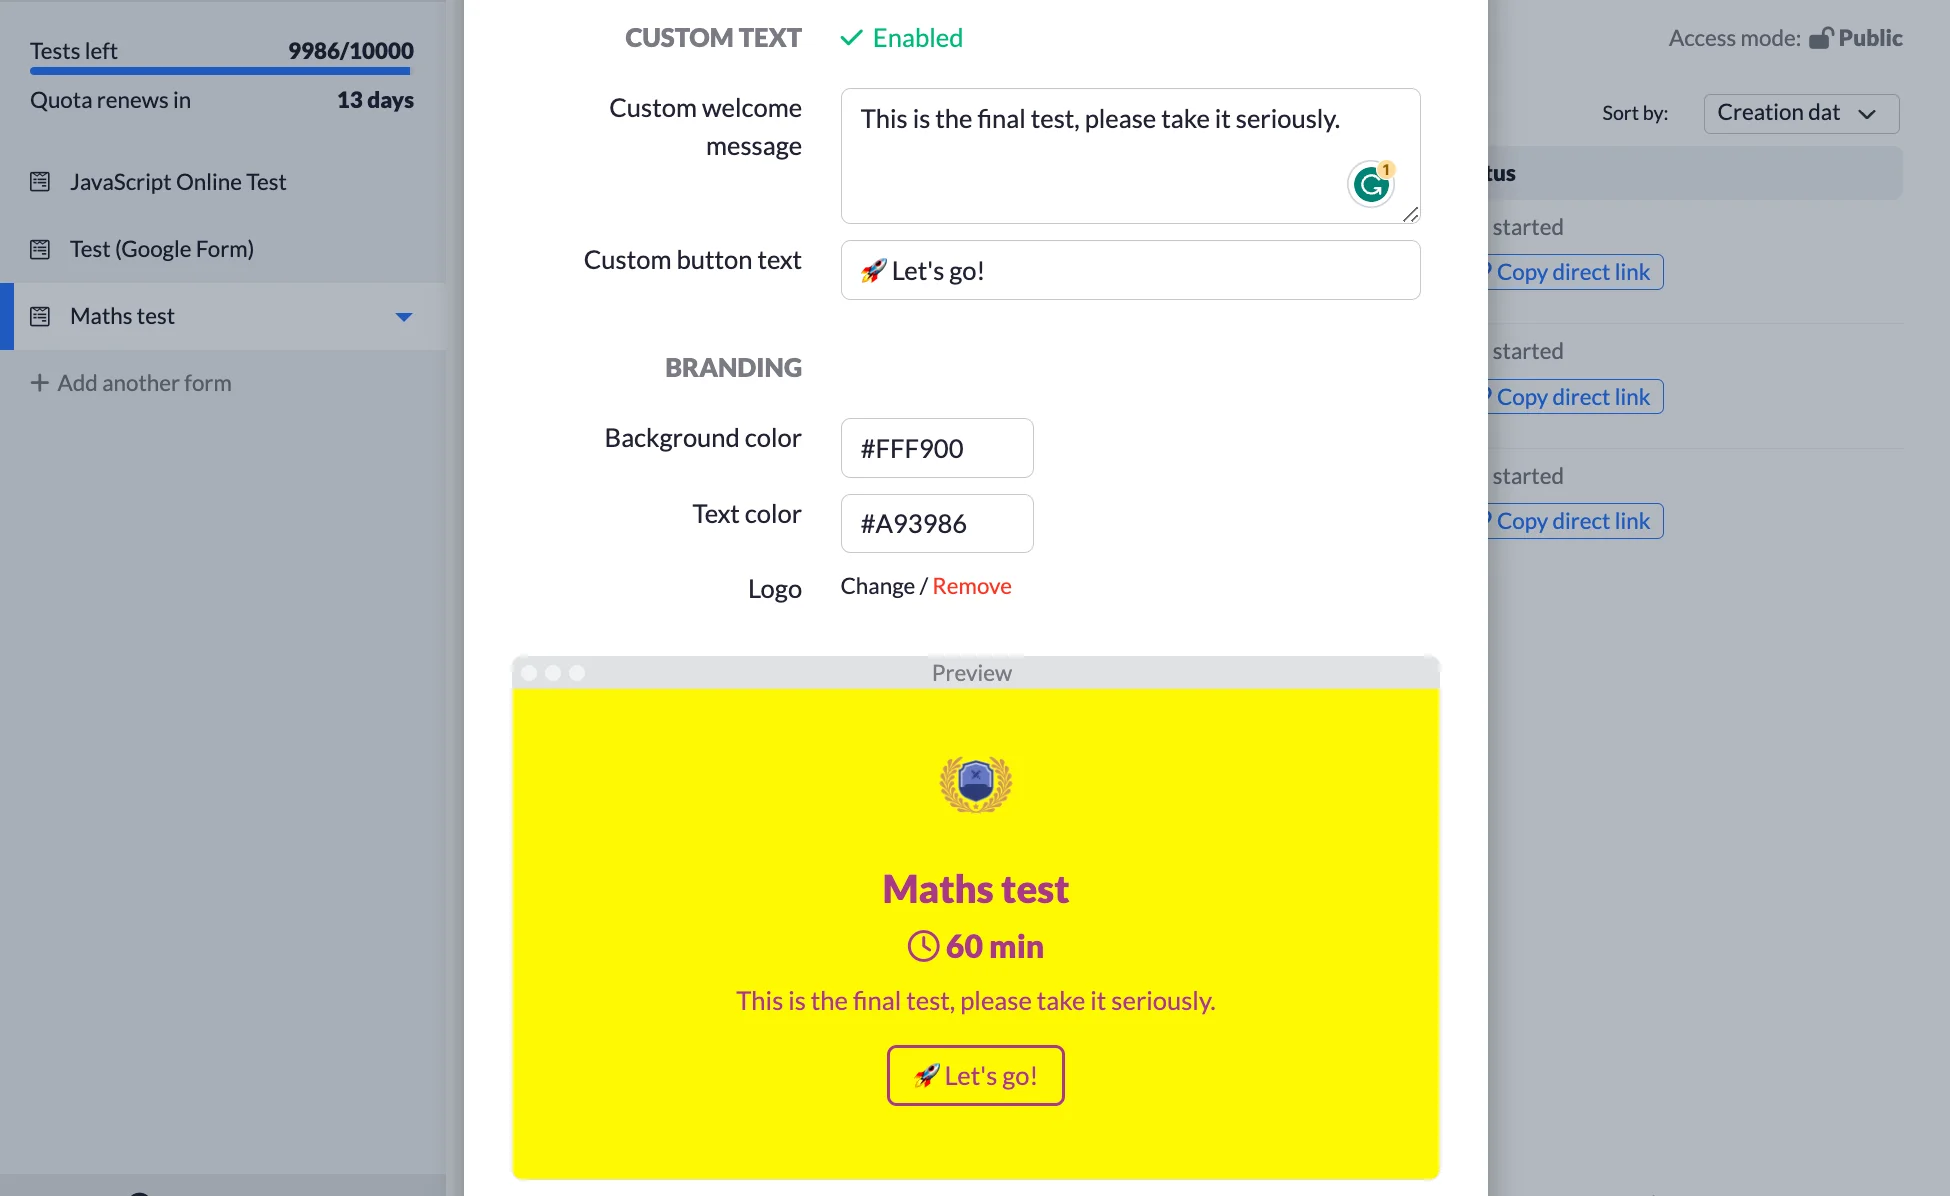Click the badge logo in the yellow preview

coord(975,783)
